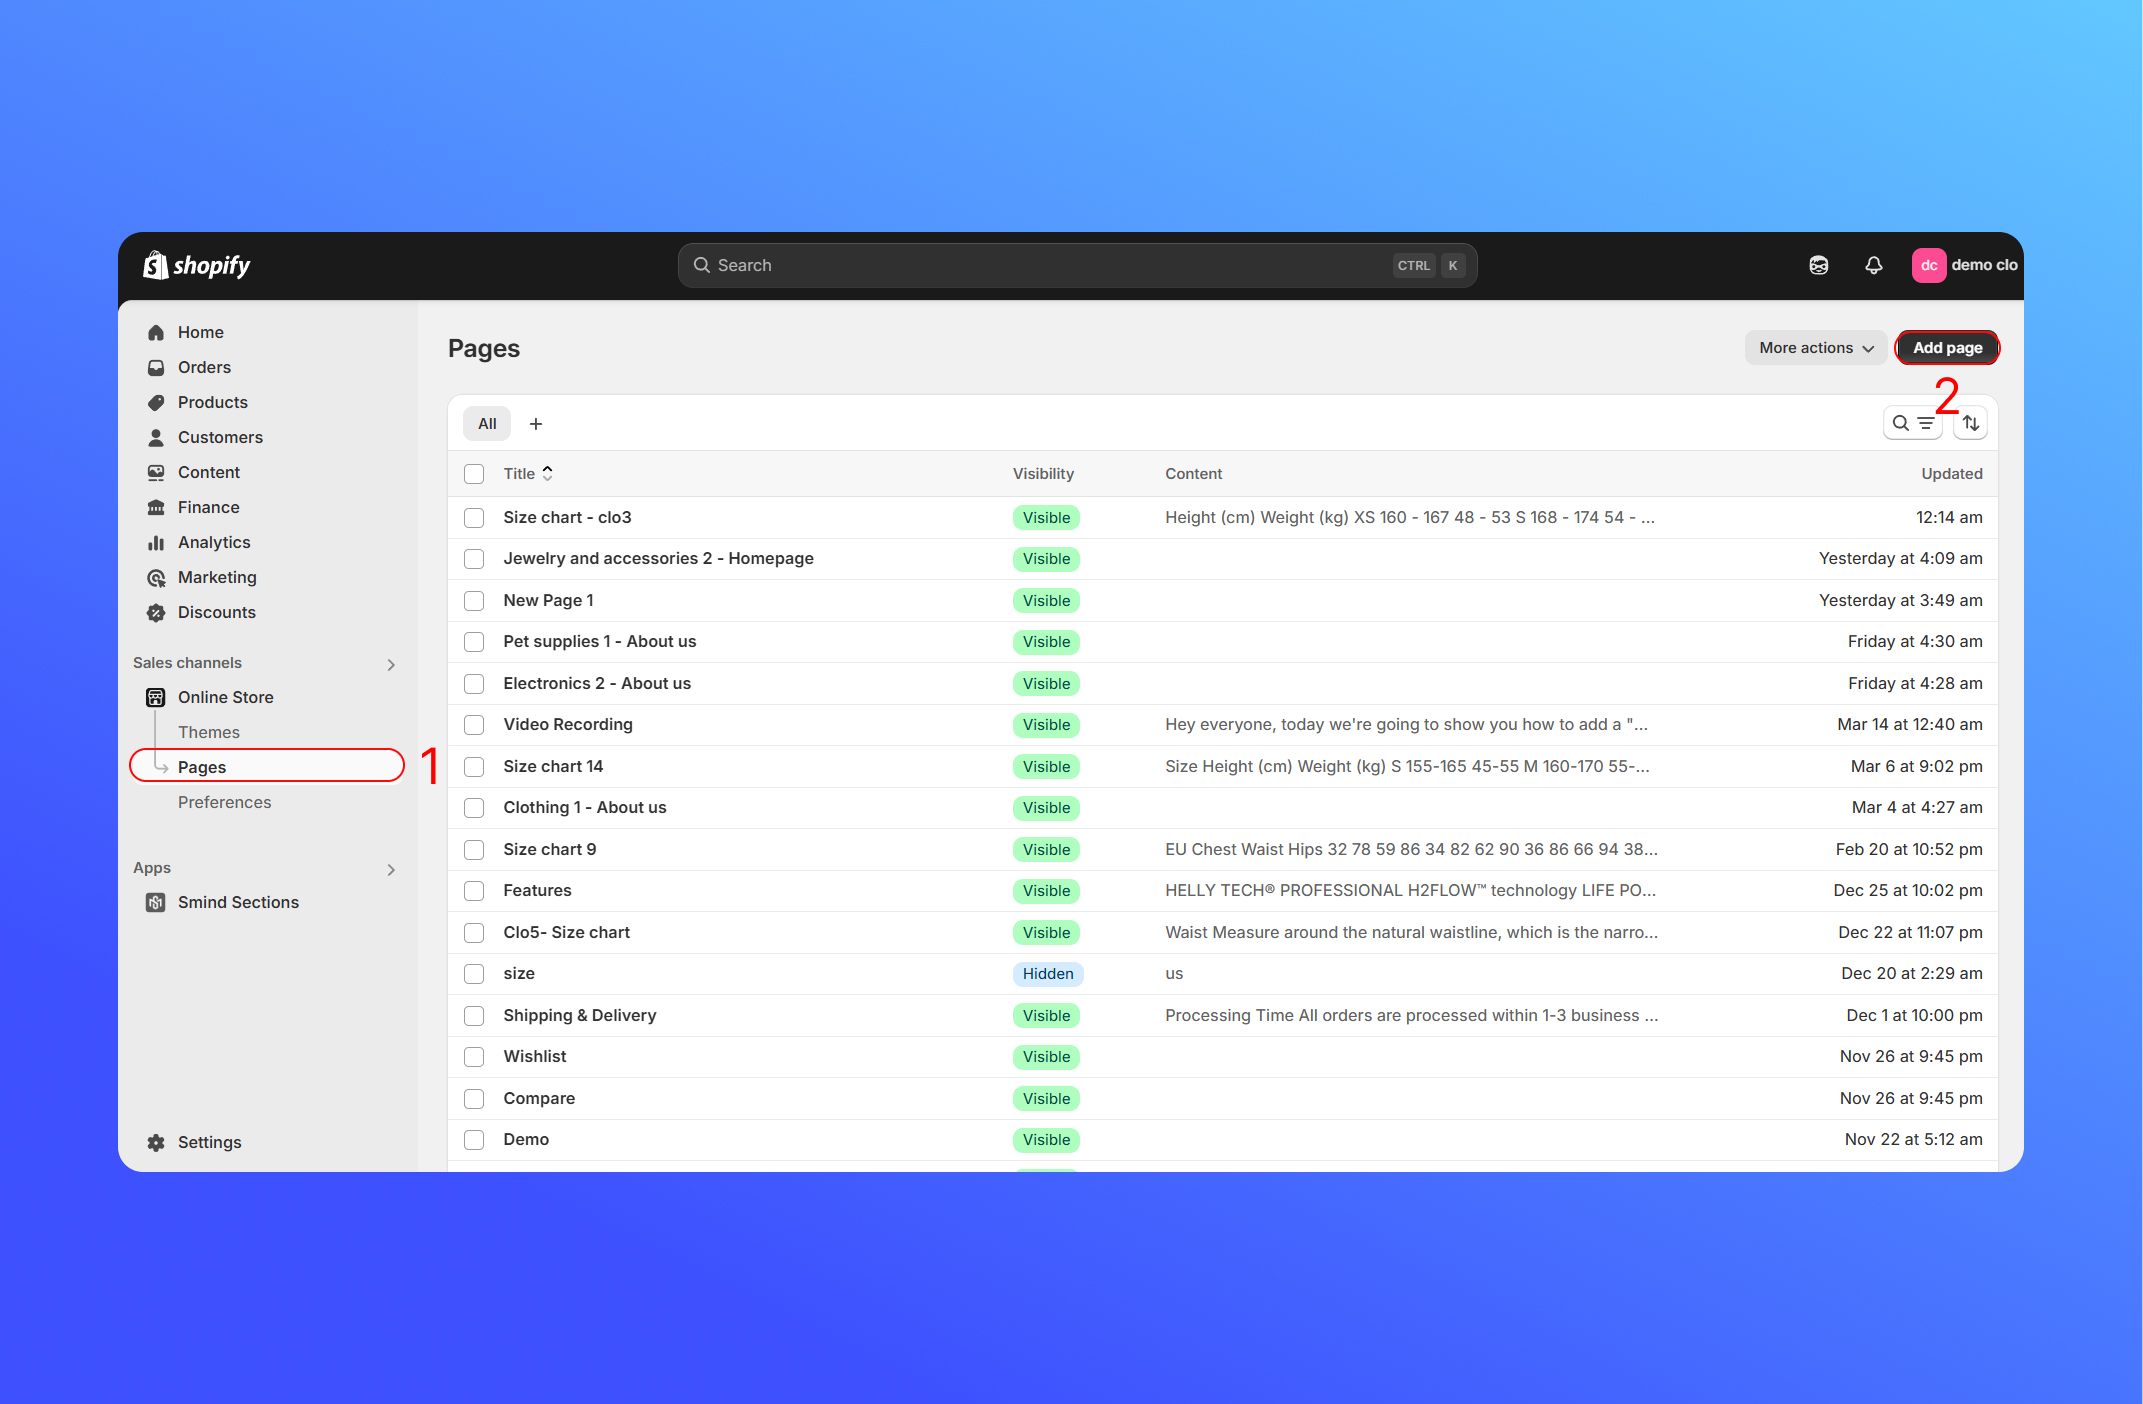Click the search and filter icon button

[x=1911, y=424]
